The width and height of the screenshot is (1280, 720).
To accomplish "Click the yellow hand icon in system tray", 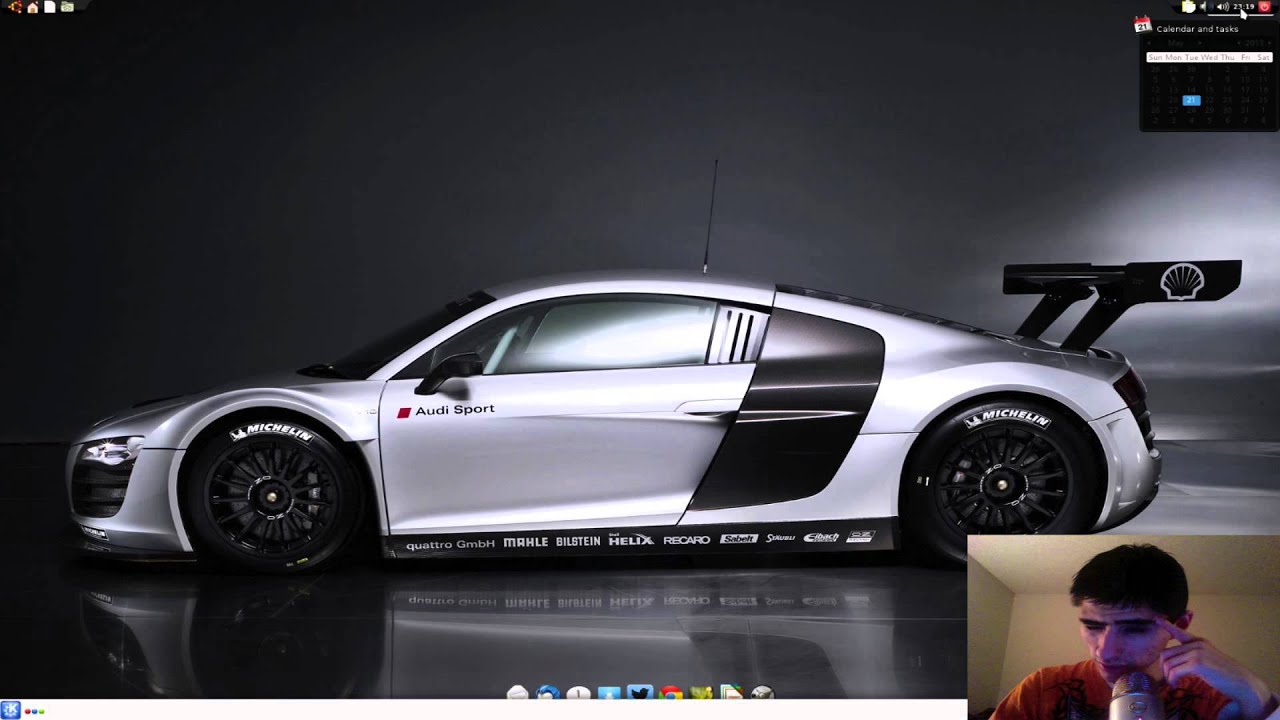I will (x=1188, y=7).
